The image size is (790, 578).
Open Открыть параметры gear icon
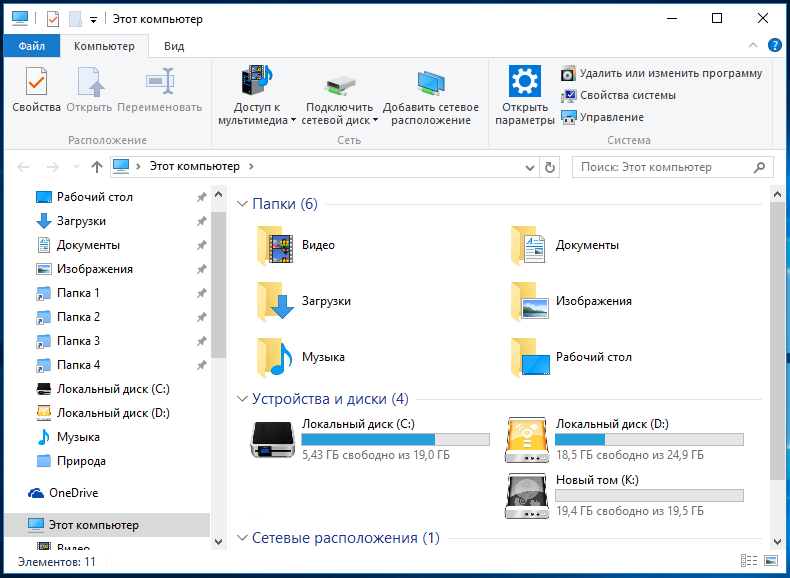tap(524, 81)
